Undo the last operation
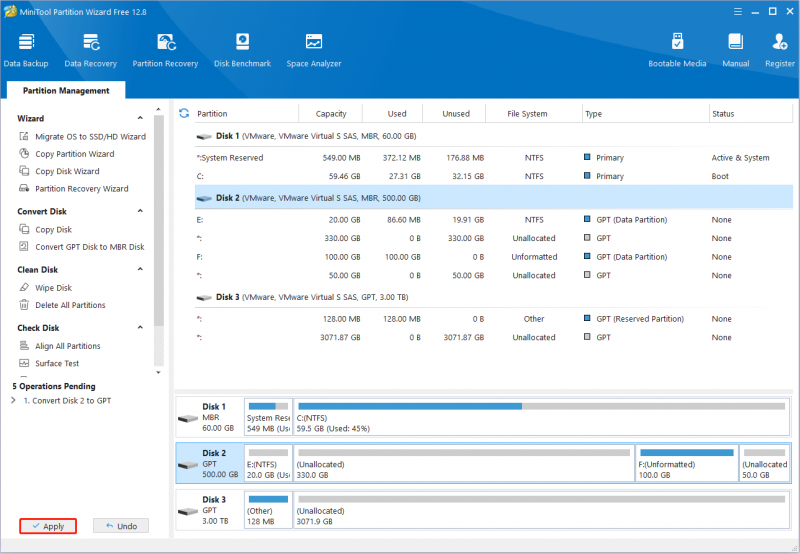Image resolution: width=800 pixels, height=554 pixels. coord(121,526)
